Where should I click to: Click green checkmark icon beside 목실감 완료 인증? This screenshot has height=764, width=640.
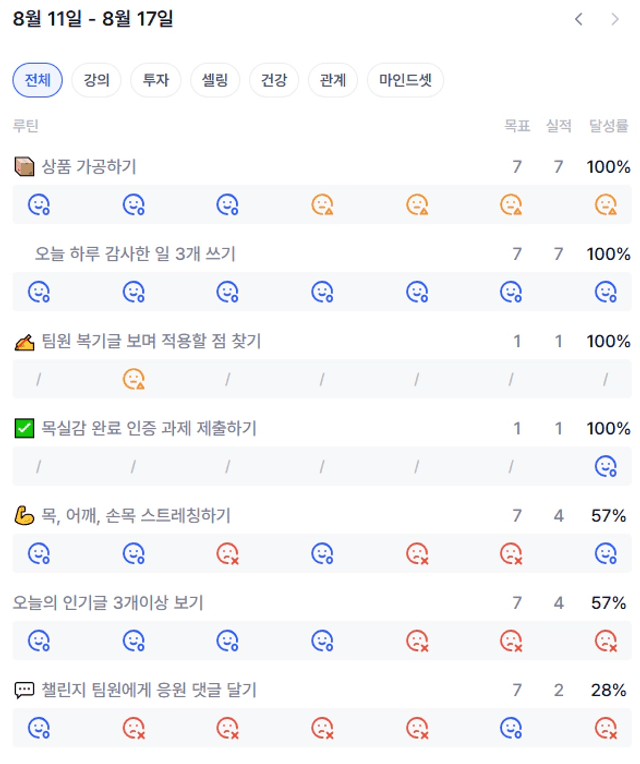coord(24,428)
